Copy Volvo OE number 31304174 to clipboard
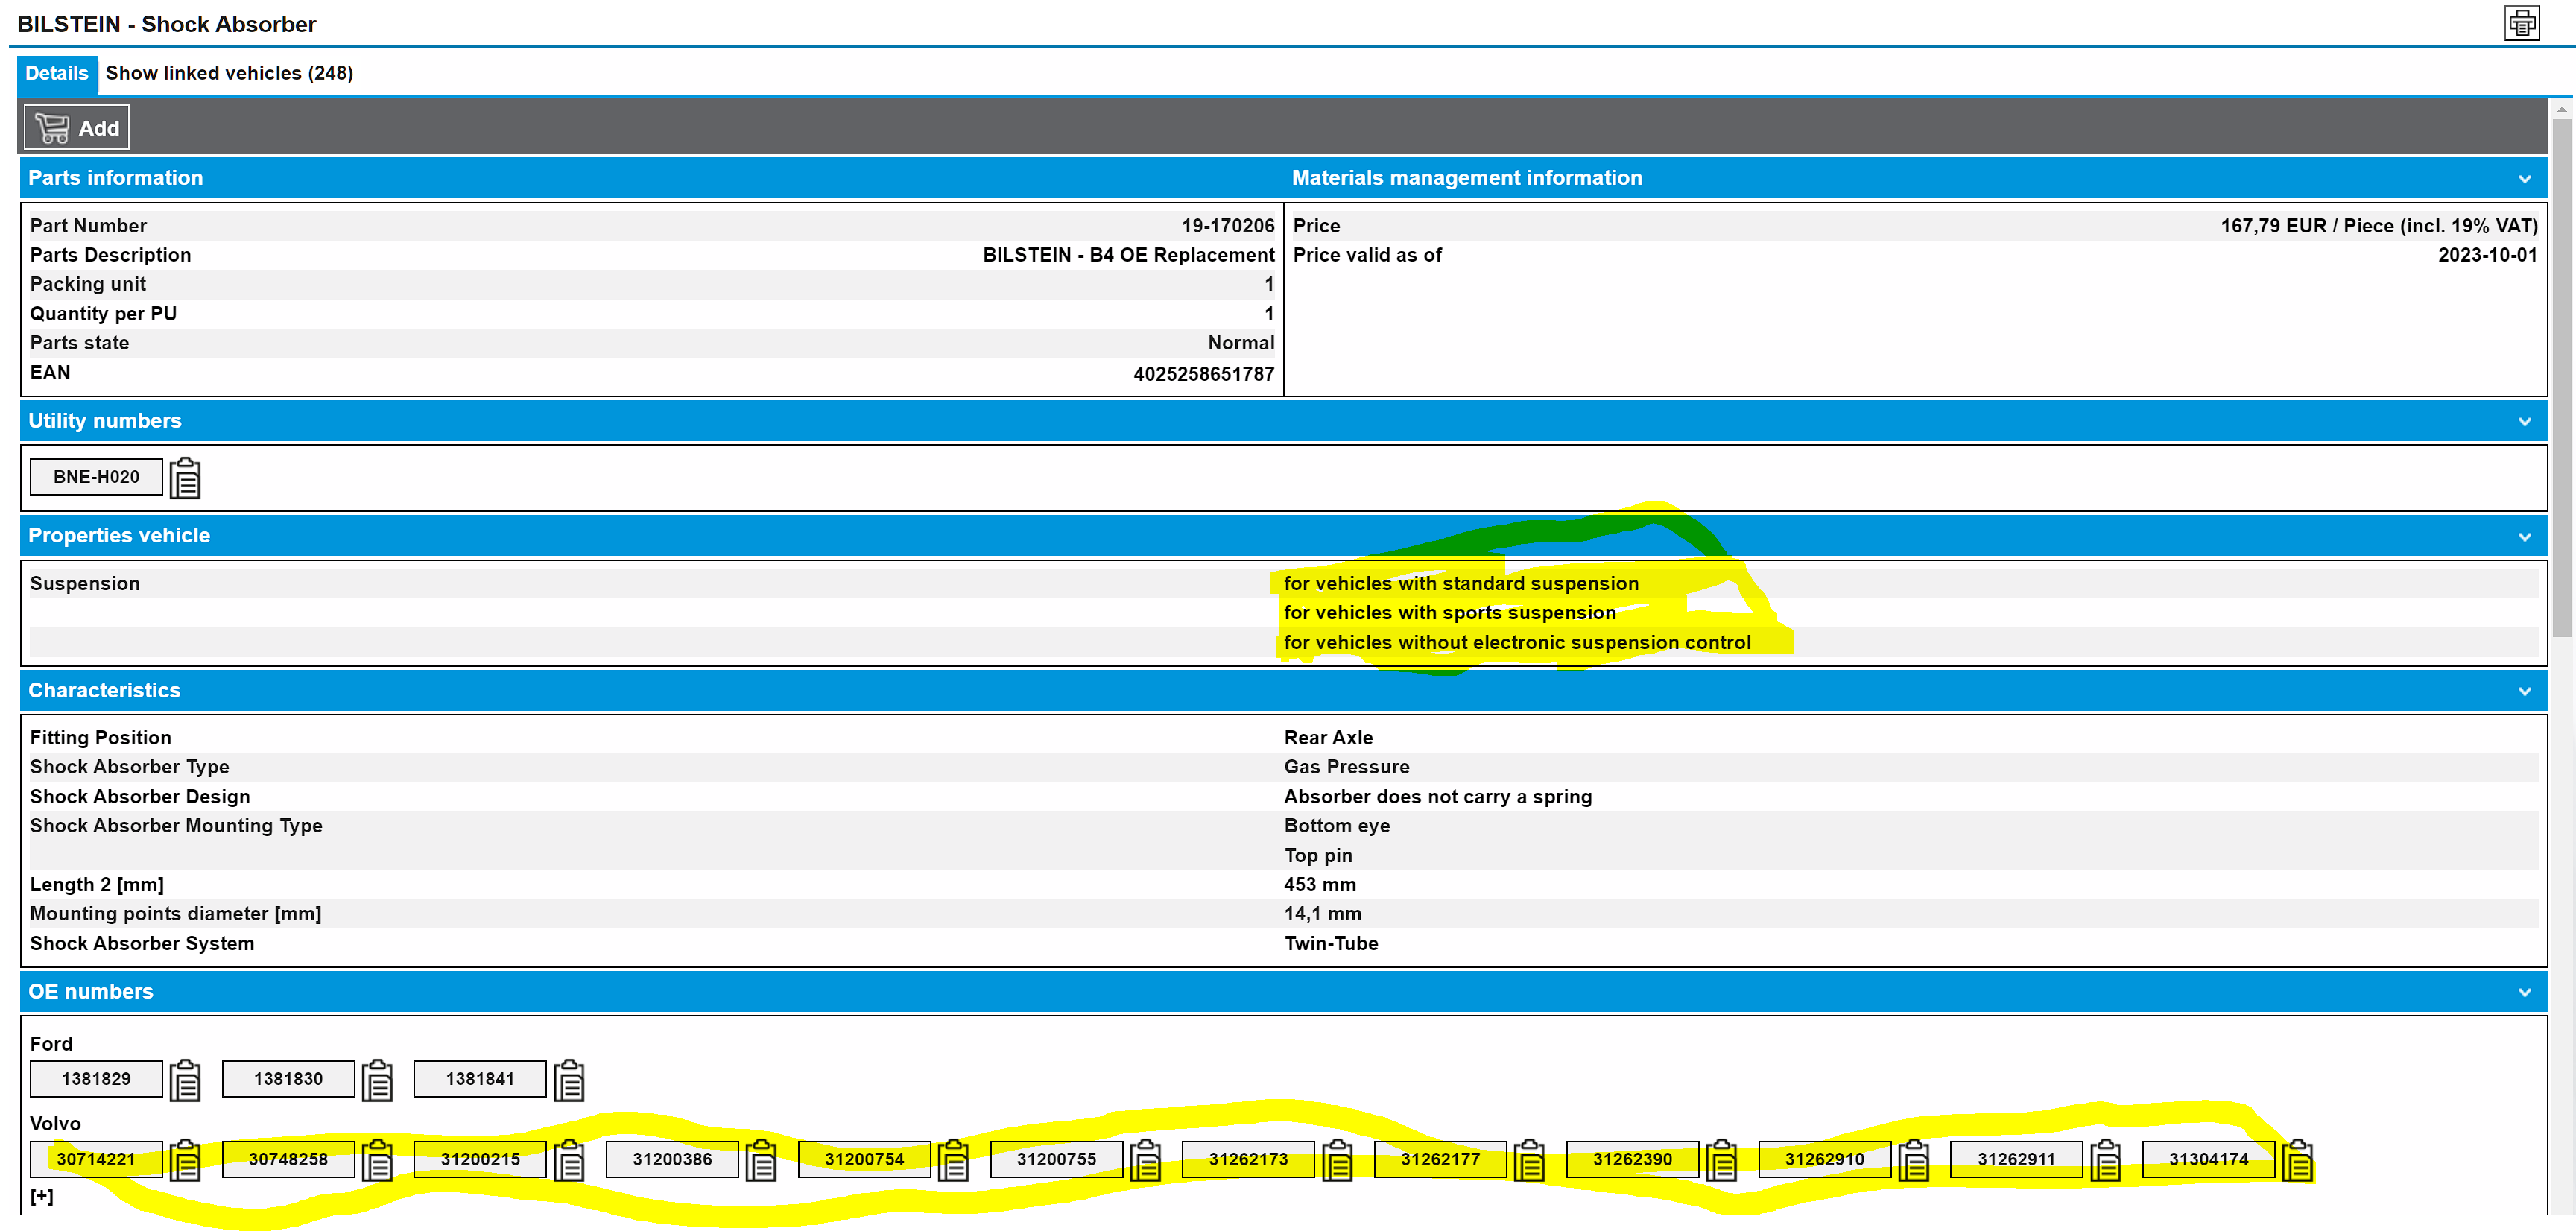 click(x=2297, y=1160)
